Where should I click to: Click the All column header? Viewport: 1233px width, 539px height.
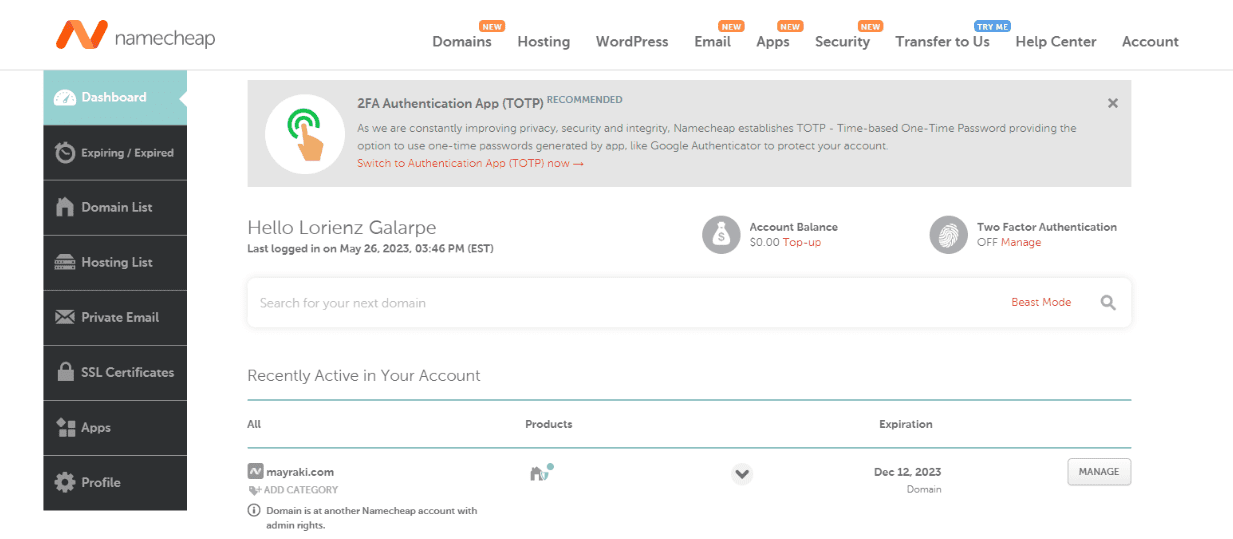pyautogui.click(x=254, y=424)
